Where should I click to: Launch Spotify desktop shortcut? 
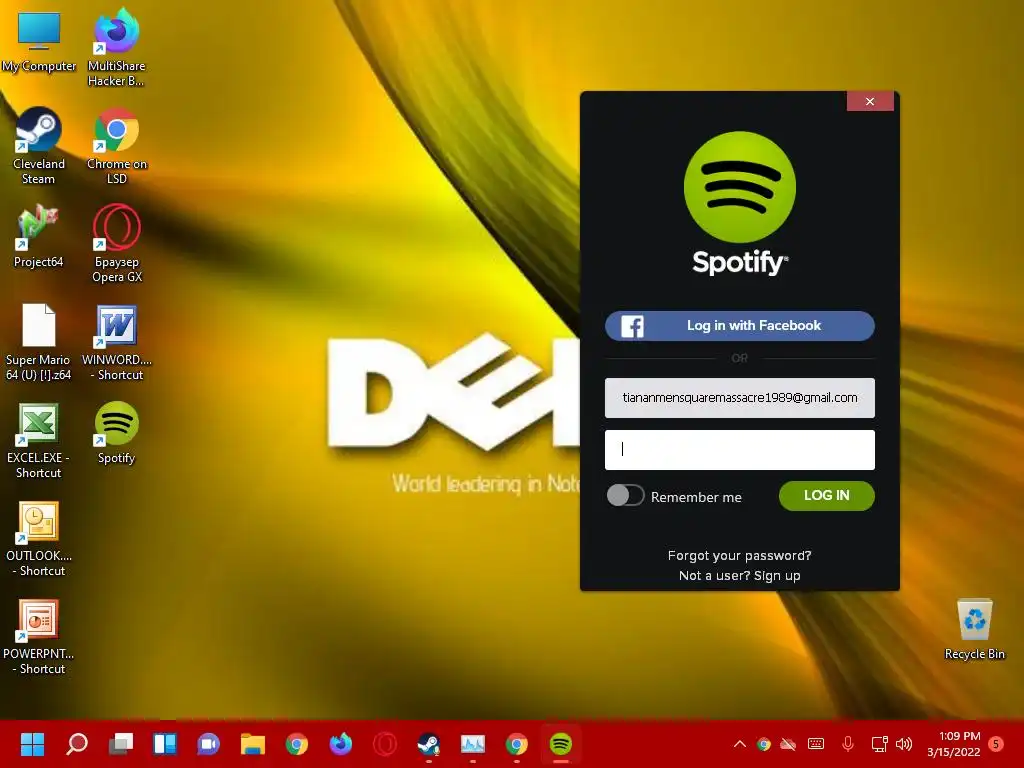click(x=116, y=432)
